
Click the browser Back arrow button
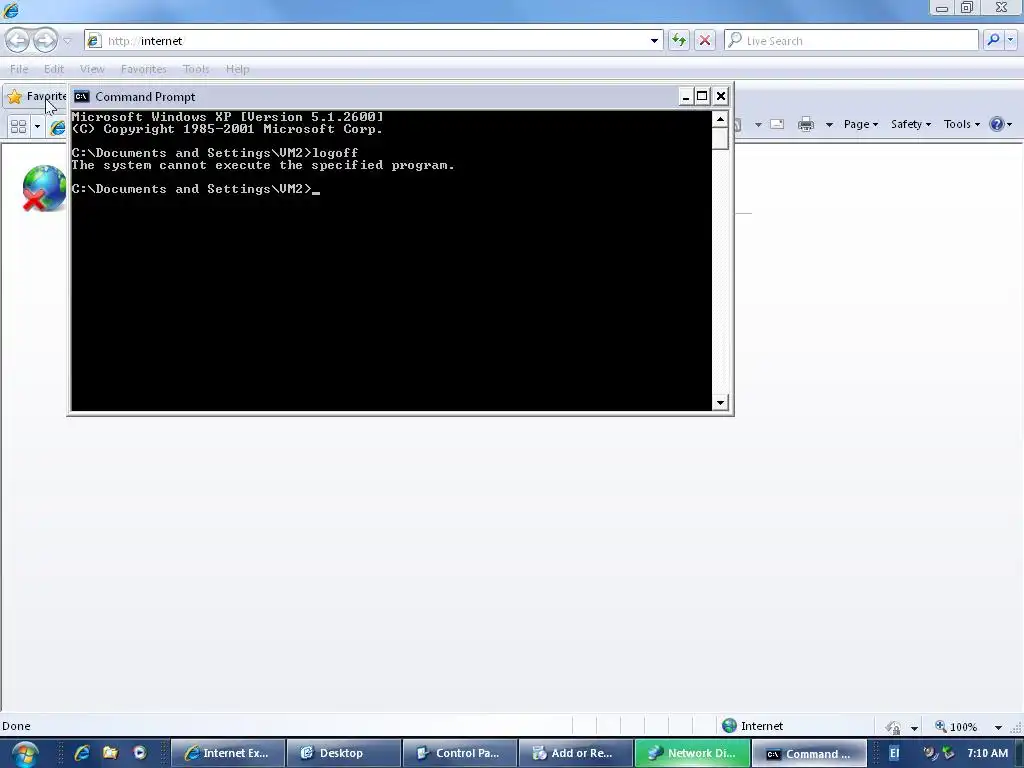(18, 40)
